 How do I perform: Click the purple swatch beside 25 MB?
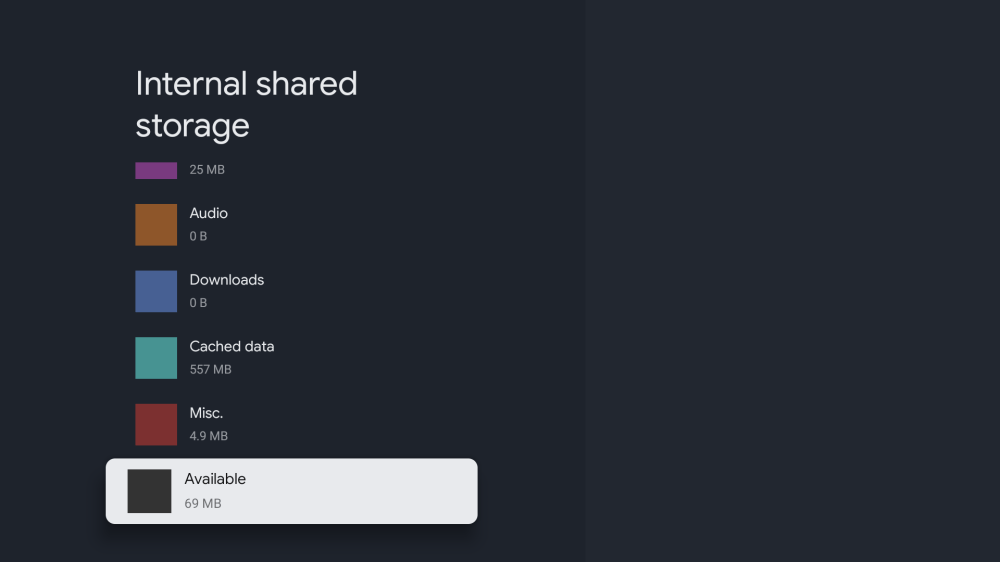pos(156,171)
